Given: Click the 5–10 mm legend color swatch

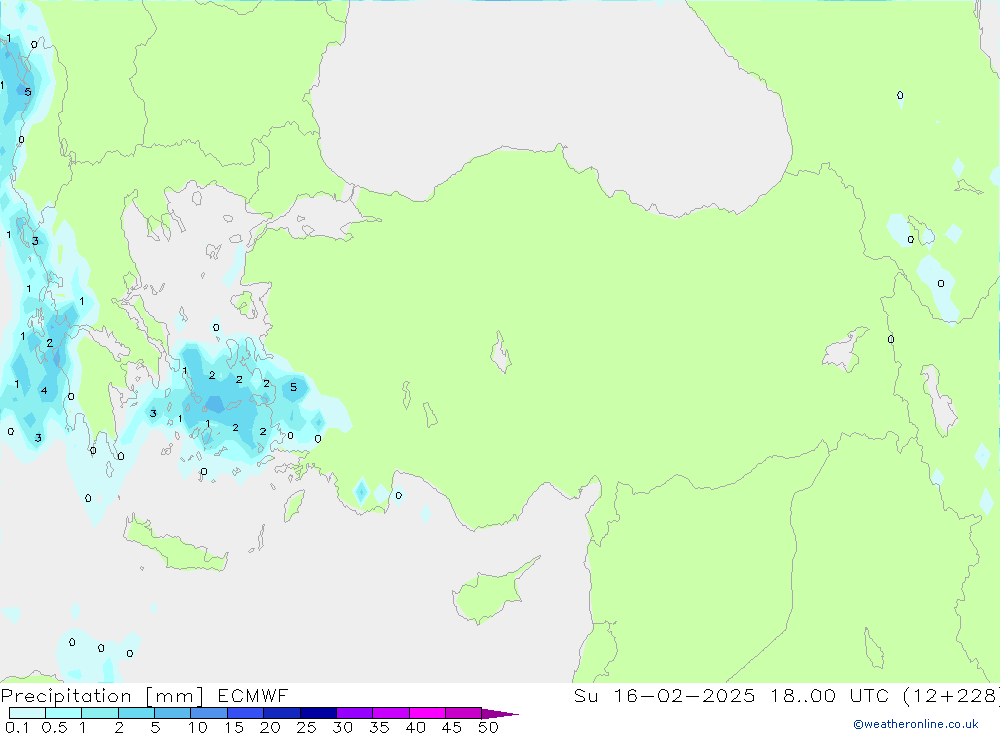Looking at the screenshot, I should click(172, 713).
